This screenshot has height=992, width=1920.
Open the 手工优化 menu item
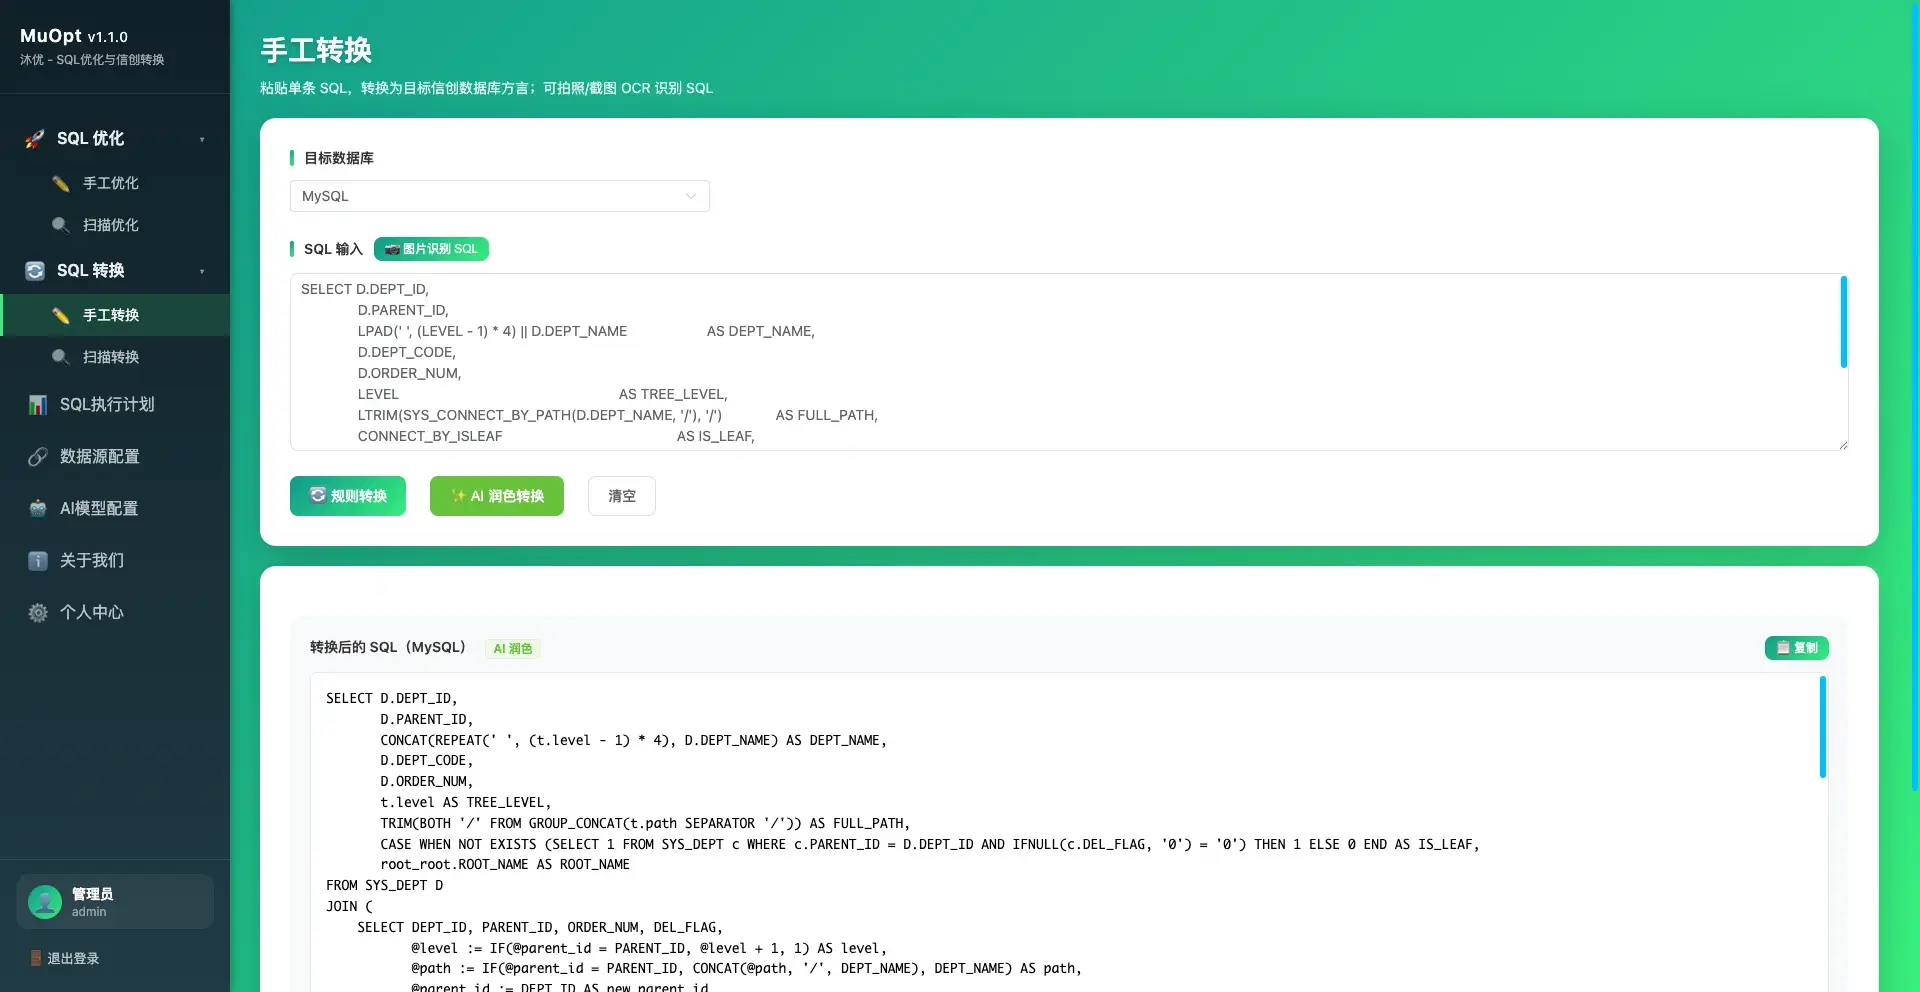115,183
